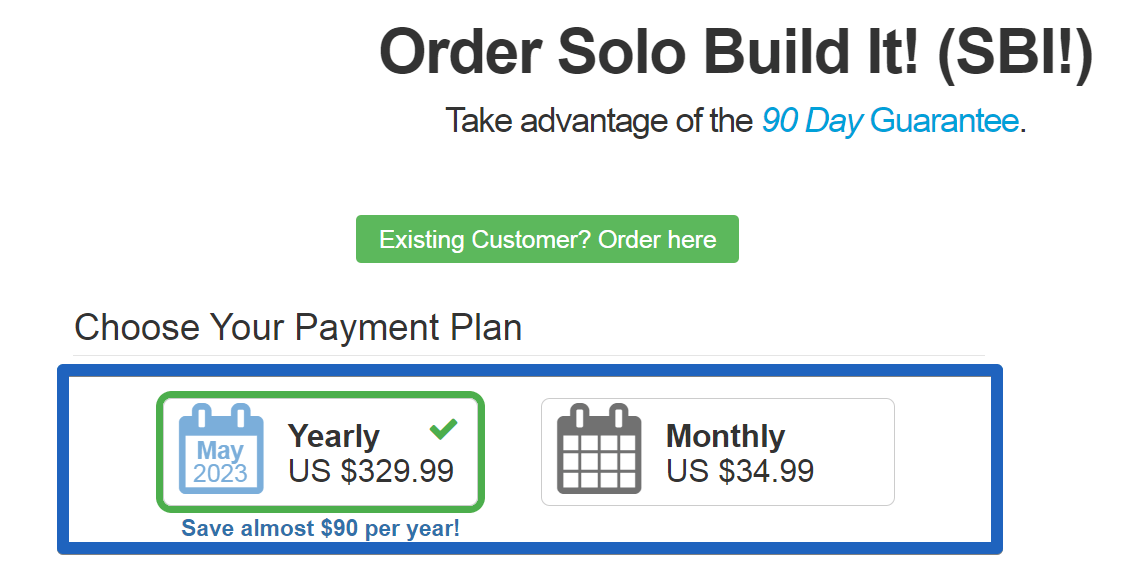
Task: Click the bold Yearly label
Action: point(334,437)
